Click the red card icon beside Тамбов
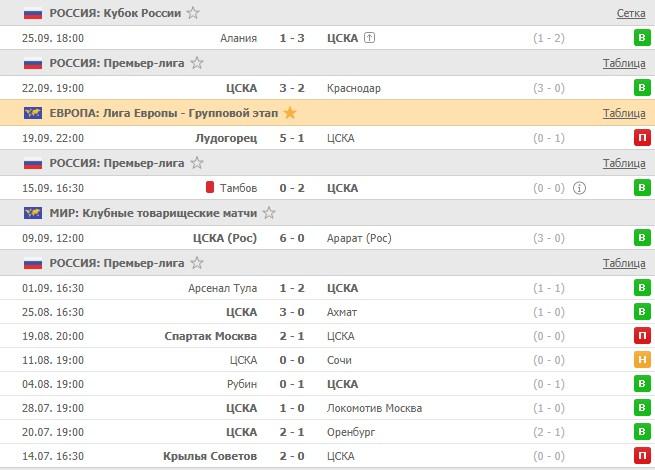This screenshot has height=470, width=655. pyautogui.click(x=211, y=188)
